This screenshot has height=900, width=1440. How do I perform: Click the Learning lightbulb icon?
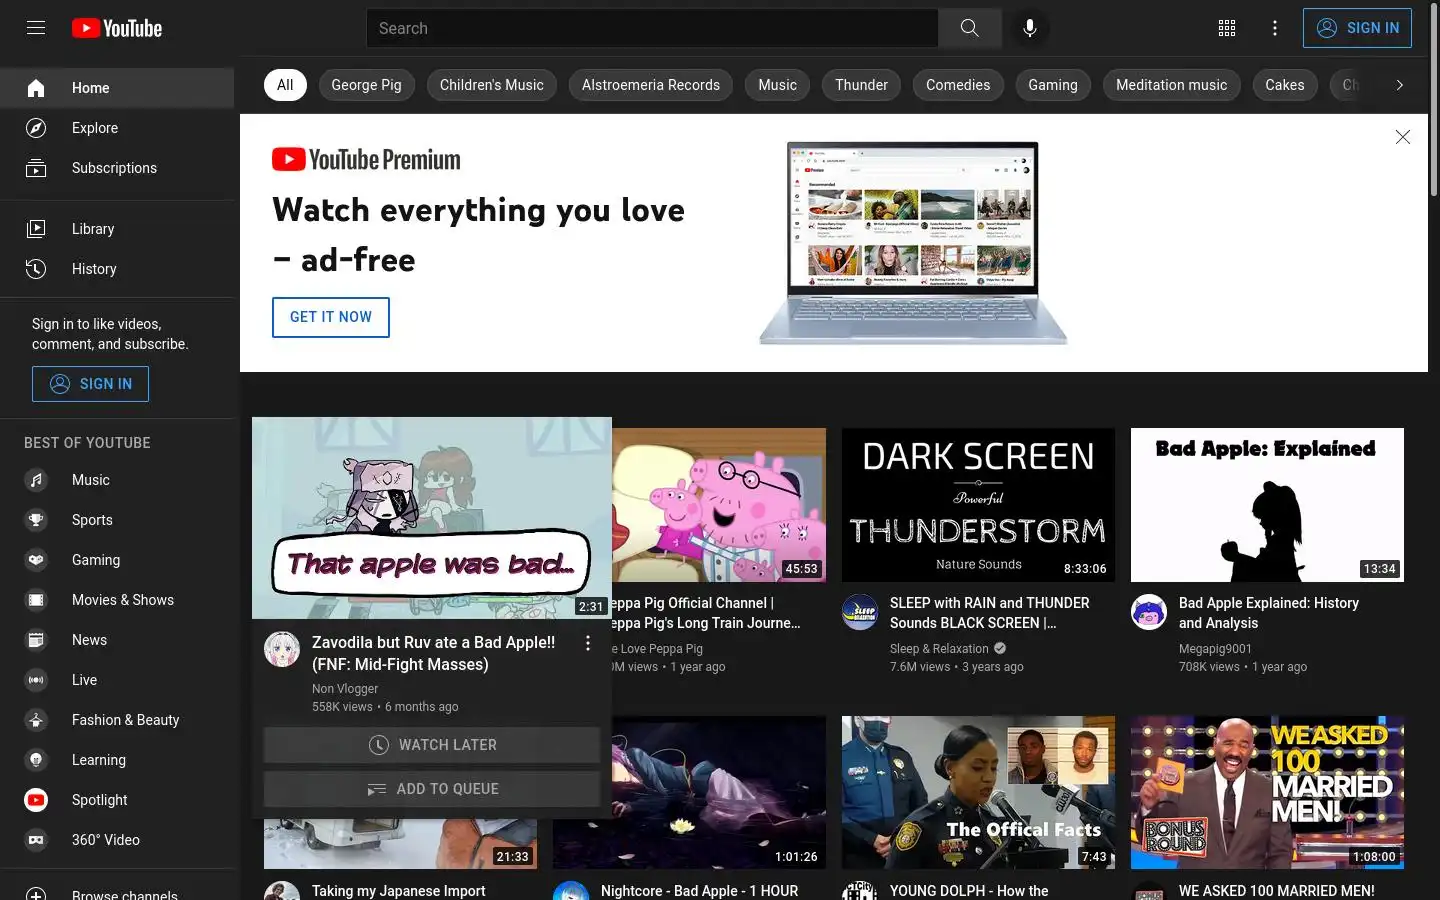36,760
